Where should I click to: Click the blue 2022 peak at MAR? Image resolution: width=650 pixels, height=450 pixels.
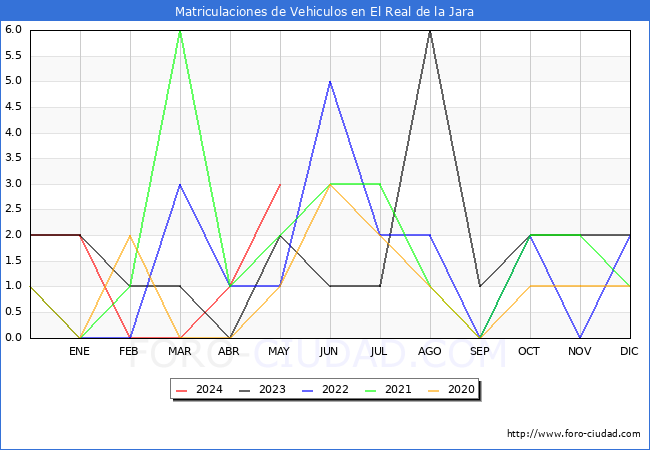pyautogui.click(x=180, y=184)
